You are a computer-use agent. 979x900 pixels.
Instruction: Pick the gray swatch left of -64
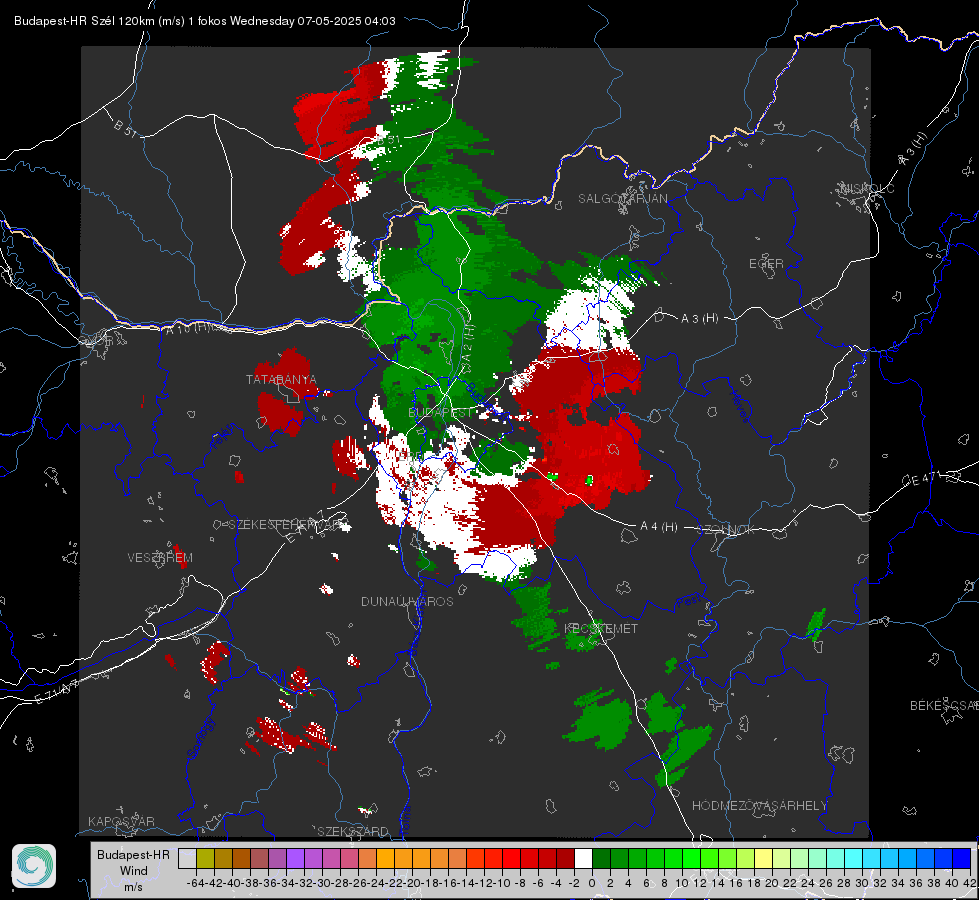pos(187,858)
